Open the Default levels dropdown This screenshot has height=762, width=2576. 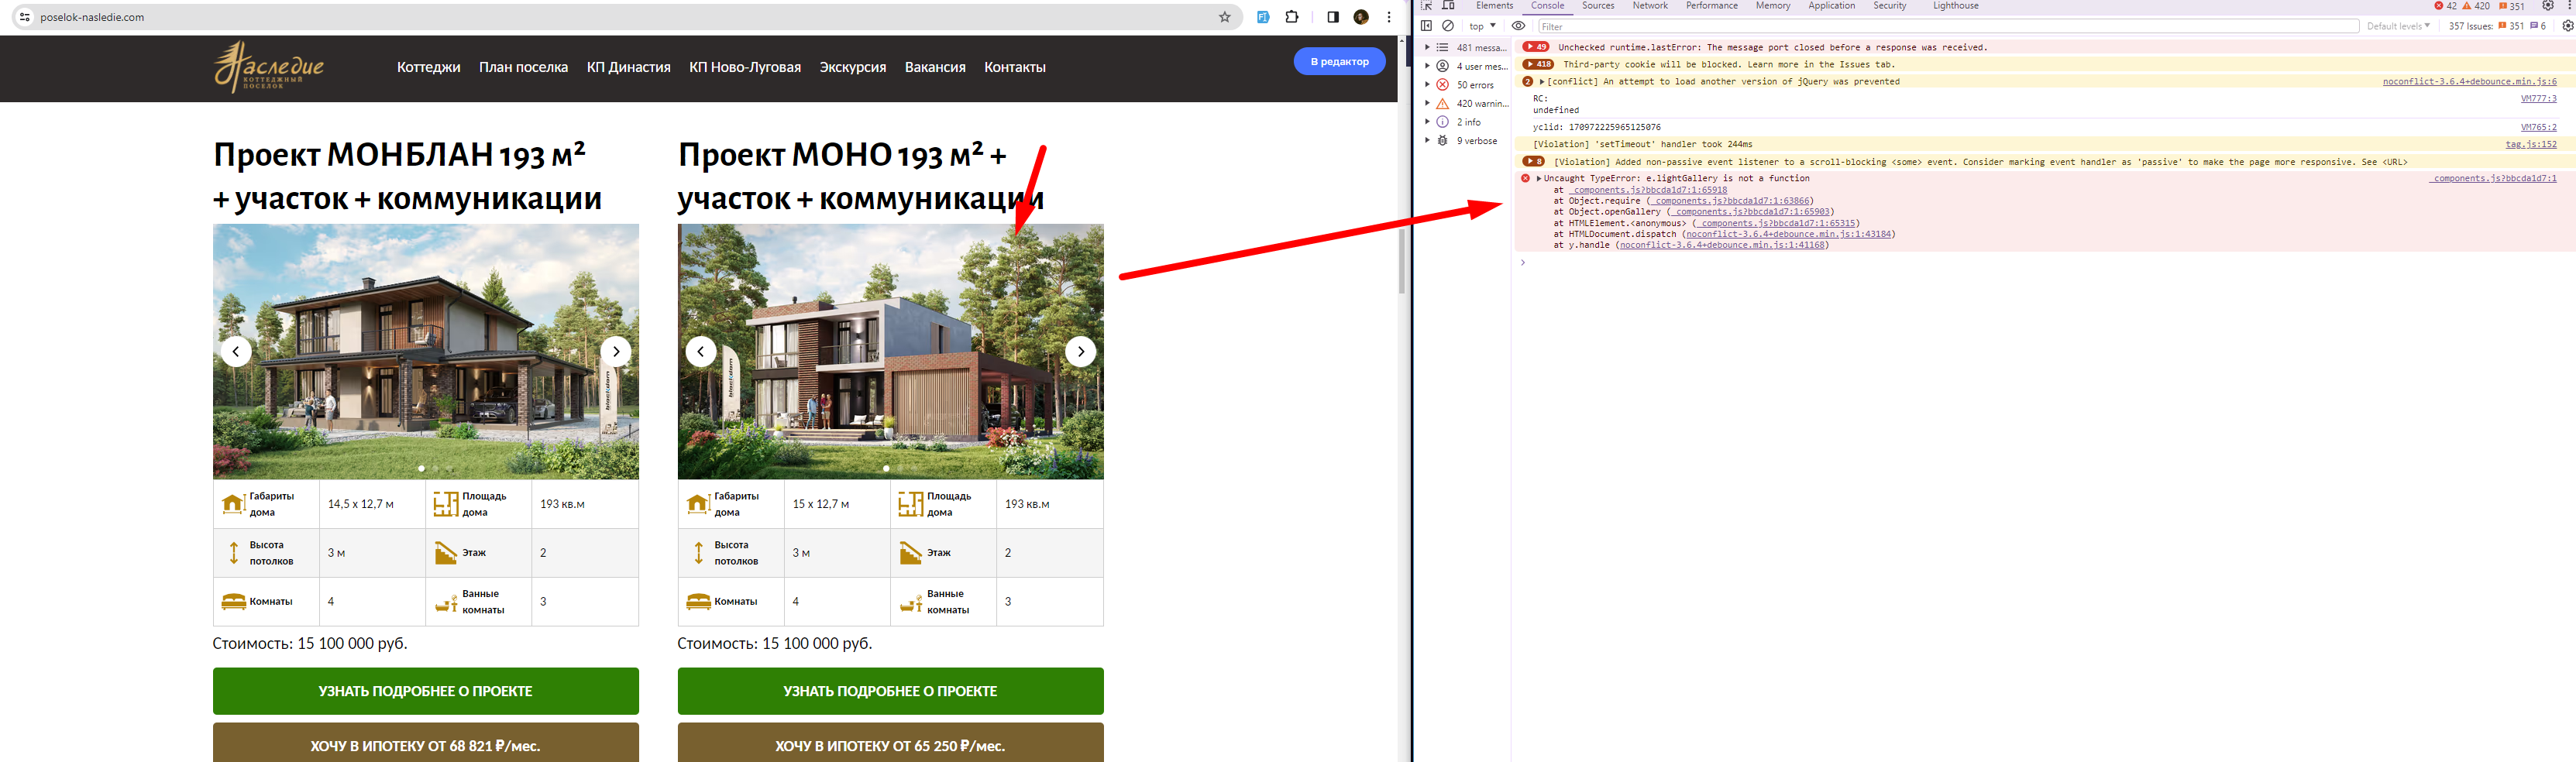tap(2397, 26)
